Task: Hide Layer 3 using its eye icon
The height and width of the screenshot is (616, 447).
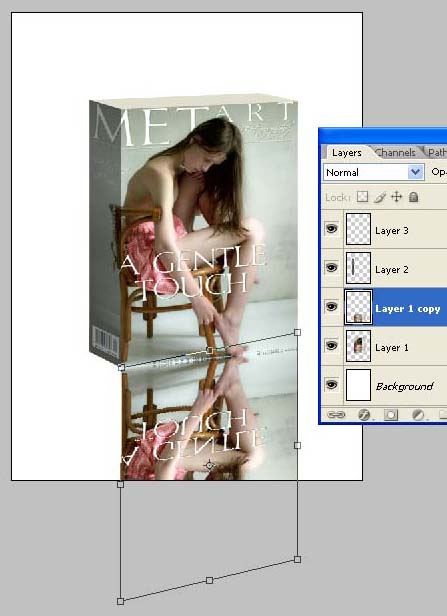Action: pyautogui.click(x=332, y=229)
